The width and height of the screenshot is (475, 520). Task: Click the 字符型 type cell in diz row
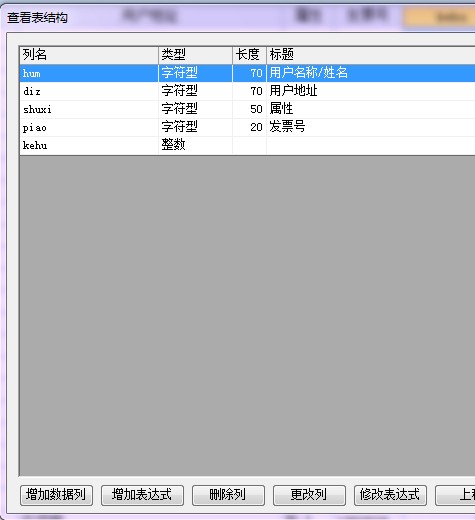pyautogui.click(x=195, y=91)
